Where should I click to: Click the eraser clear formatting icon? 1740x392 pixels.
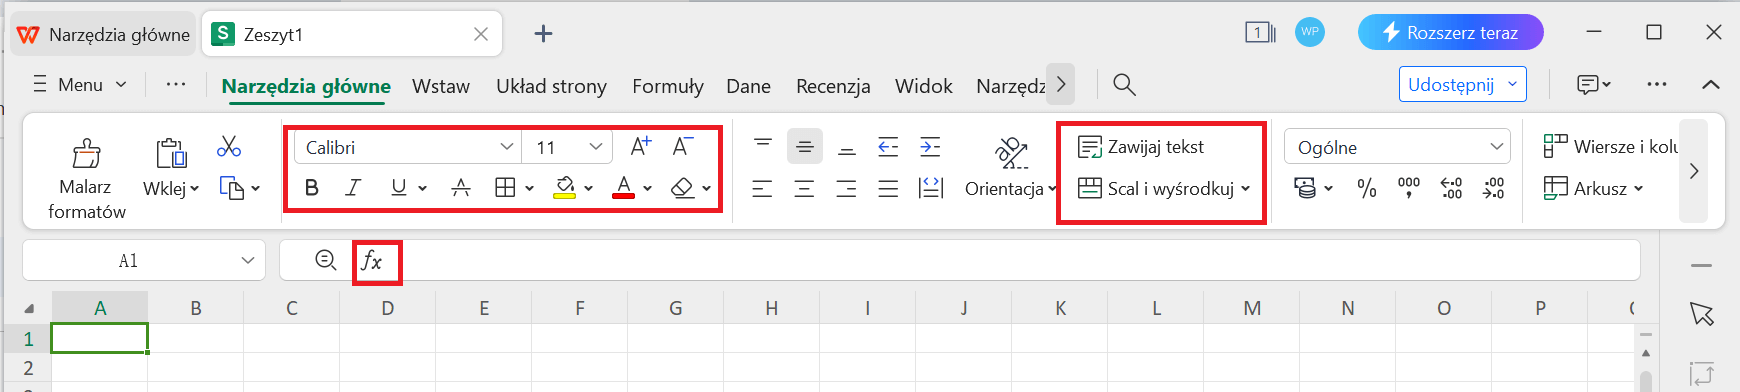tap(683, 188)
